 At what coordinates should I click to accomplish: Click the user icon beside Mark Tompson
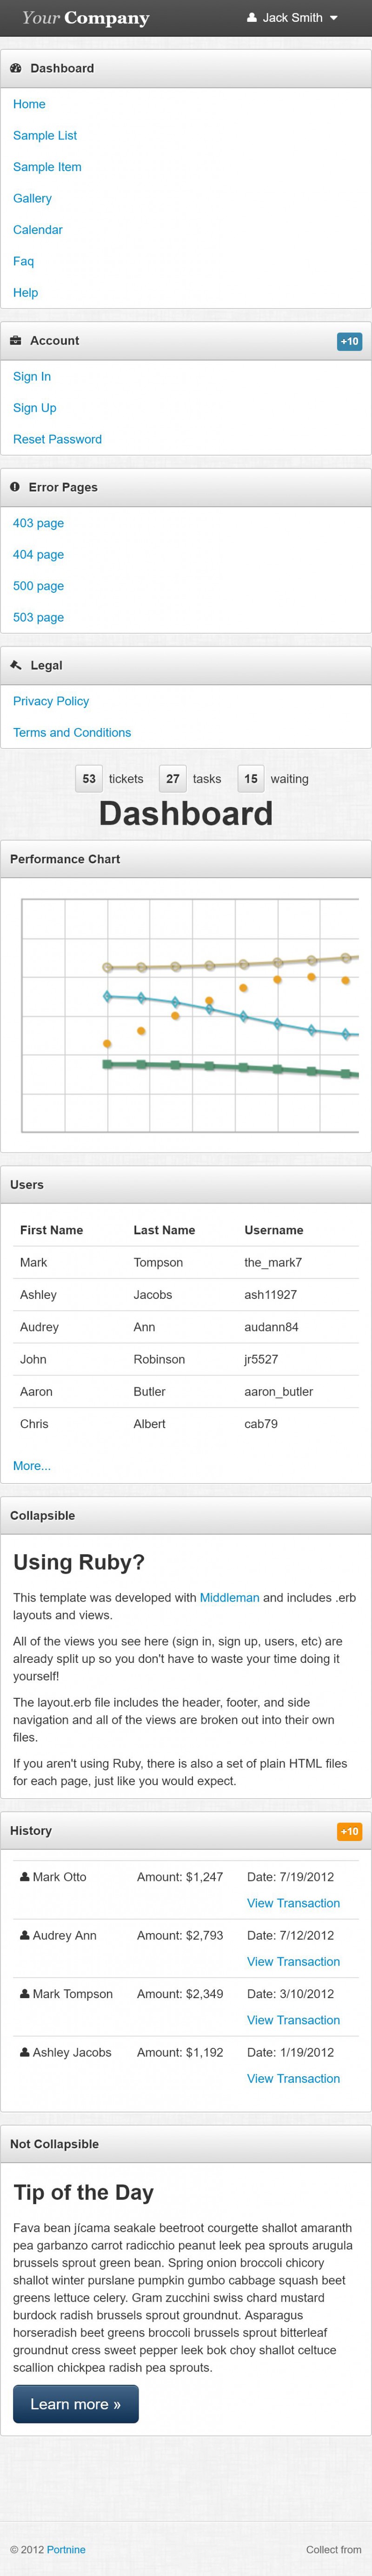coord(25,1994)
